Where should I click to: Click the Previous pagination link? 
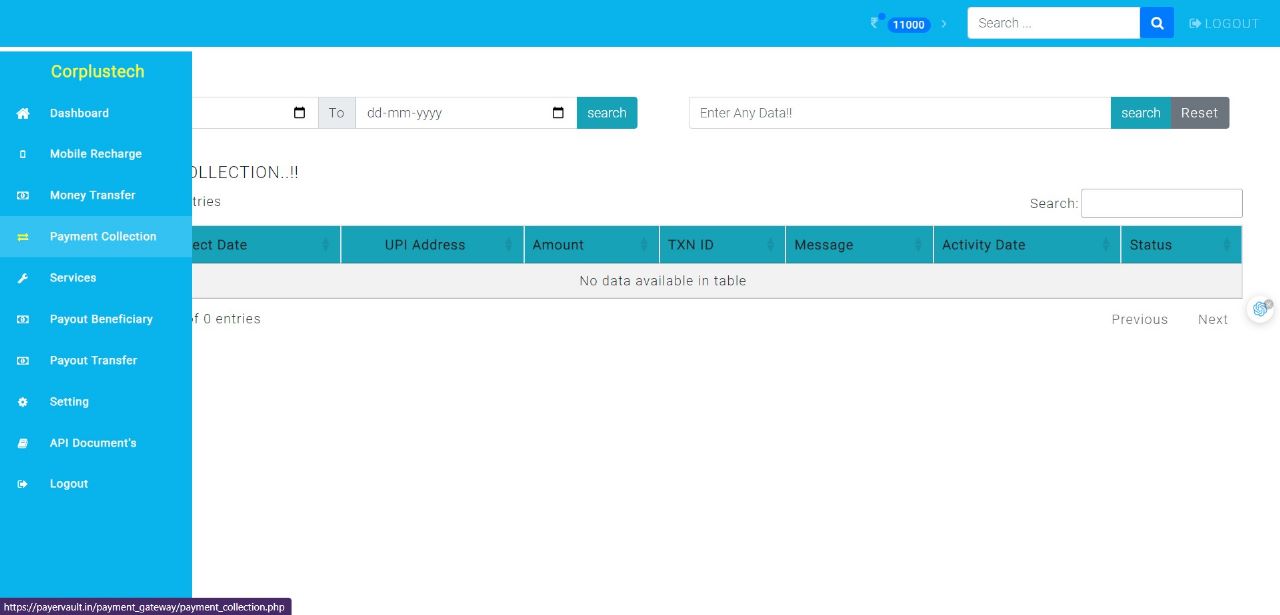(x=1140, y=320)
